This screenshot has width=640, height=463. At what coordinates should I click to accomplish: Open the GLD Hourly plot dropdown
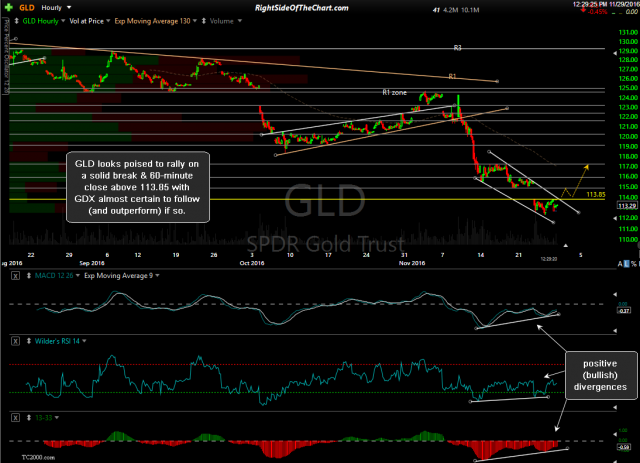tap(63, 21)
